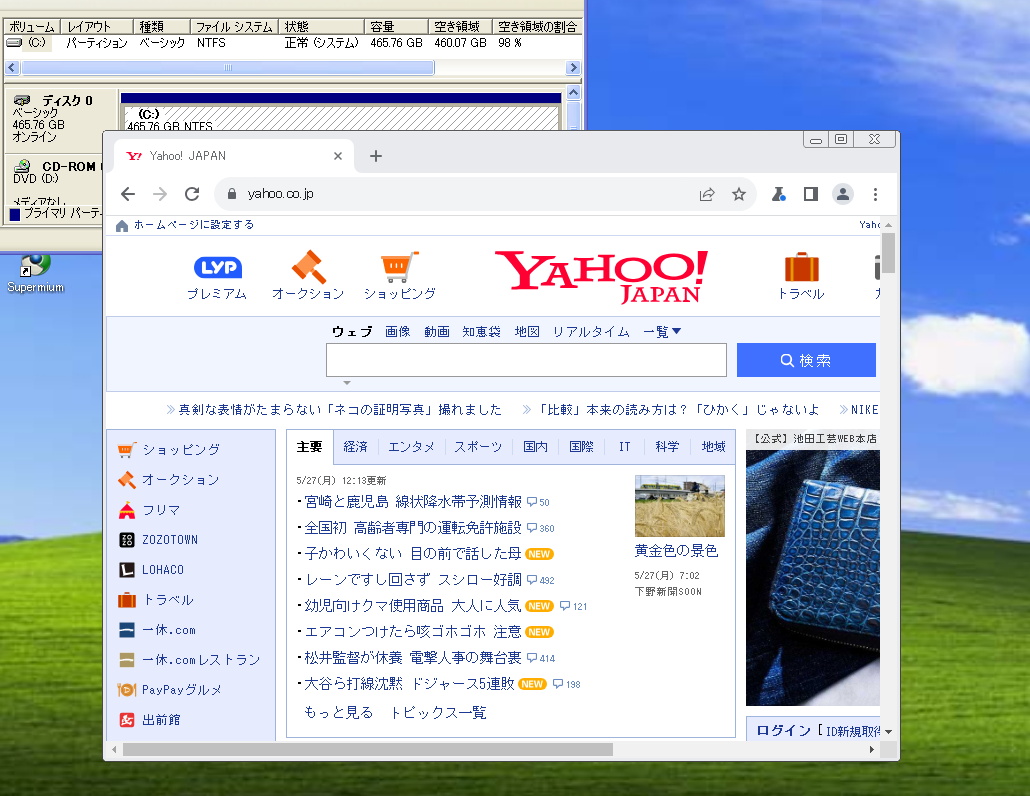Select the Disk 0 icon in Disk Management
Screen dimensions: 1030x796
[22, 100]
